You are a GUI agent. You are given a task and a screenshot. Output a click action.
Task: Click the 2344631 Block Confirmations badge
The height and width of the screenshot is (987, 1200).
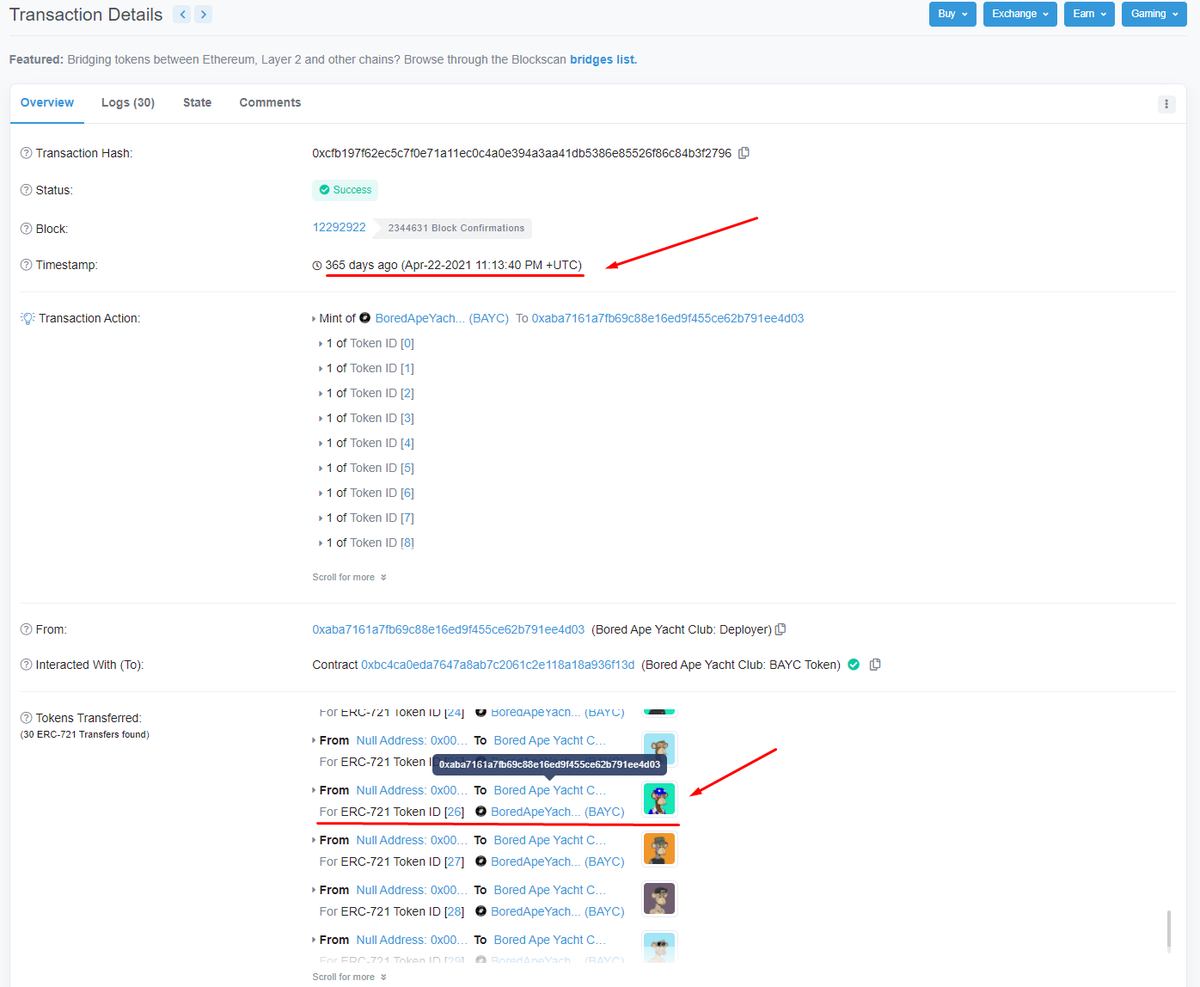point(451,228)
